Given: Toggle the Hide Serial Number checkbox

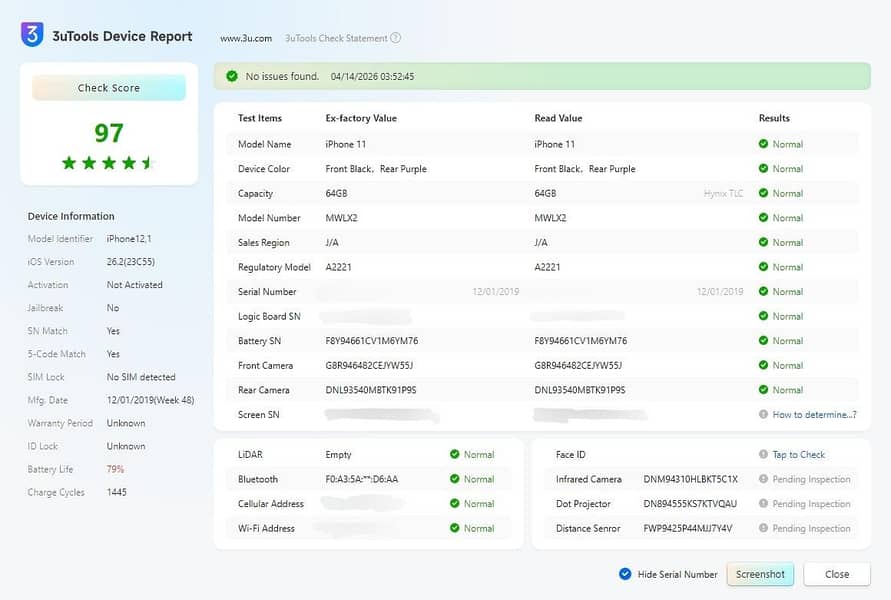Looking at the screenshot, I should (625, 574).
